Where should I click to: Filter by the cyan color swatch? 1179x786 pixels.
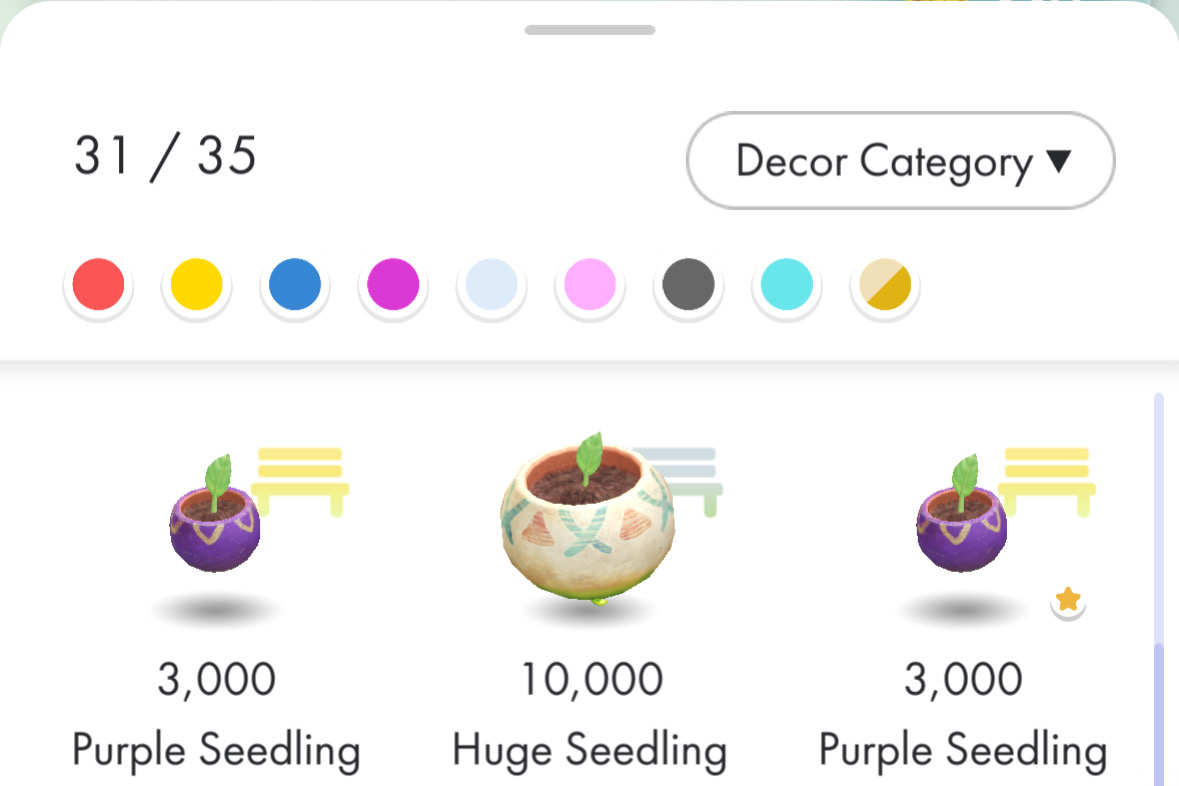click(x=786, y=284)
